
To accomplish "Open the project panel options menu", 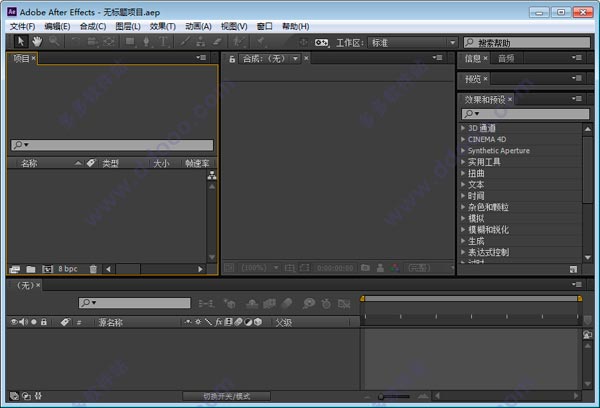I will (201, 58).
